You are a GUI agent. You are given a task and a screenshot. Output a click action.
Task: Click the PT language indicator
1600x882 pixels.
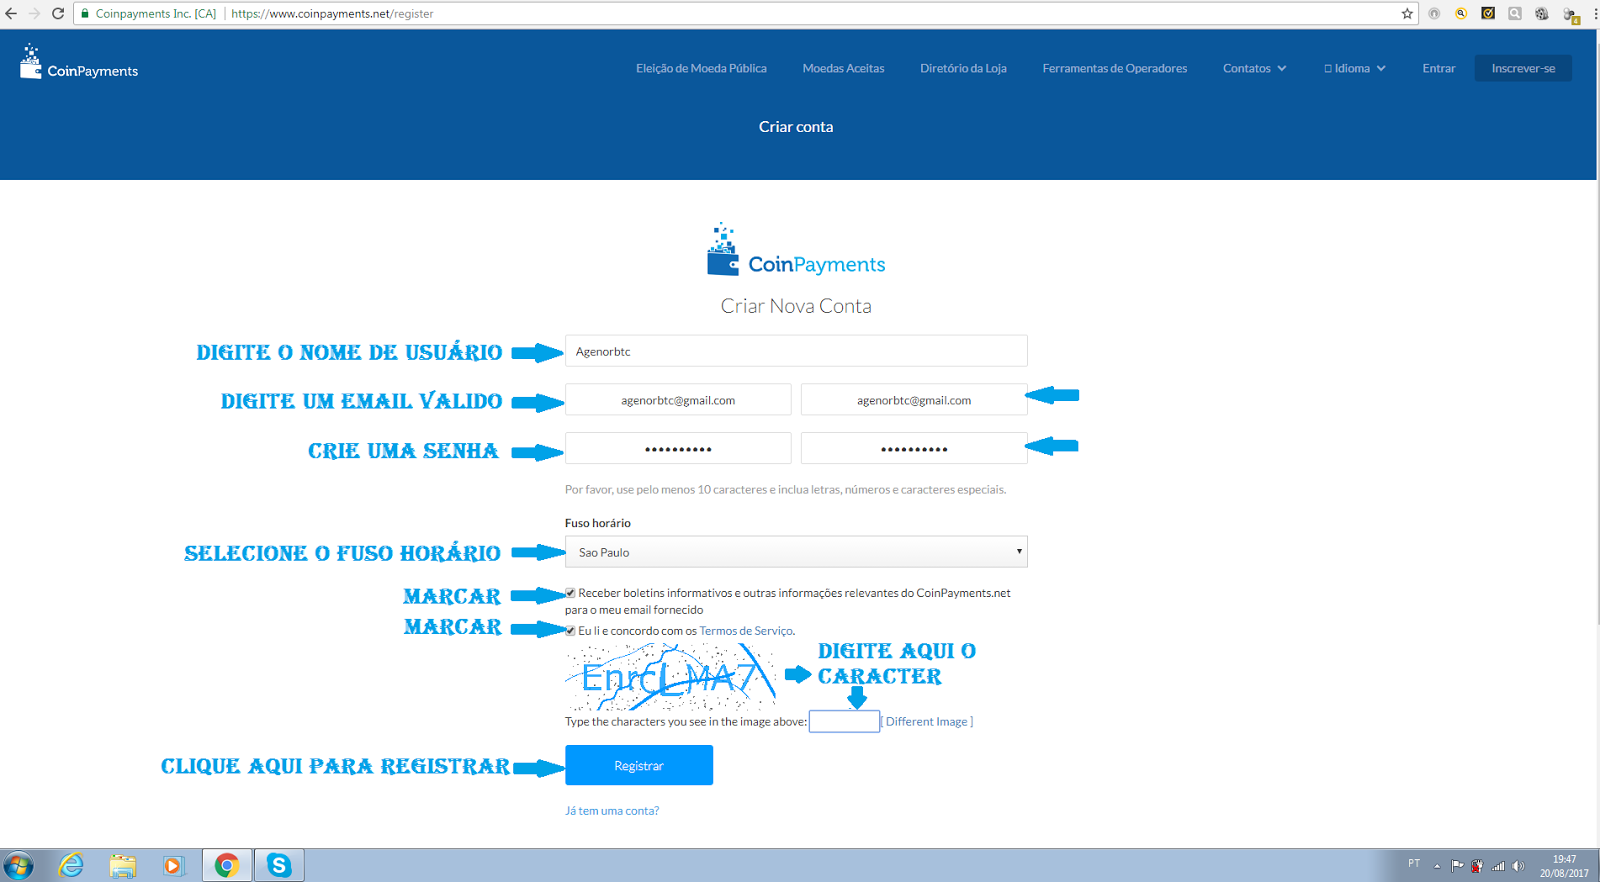[1414, 863]
